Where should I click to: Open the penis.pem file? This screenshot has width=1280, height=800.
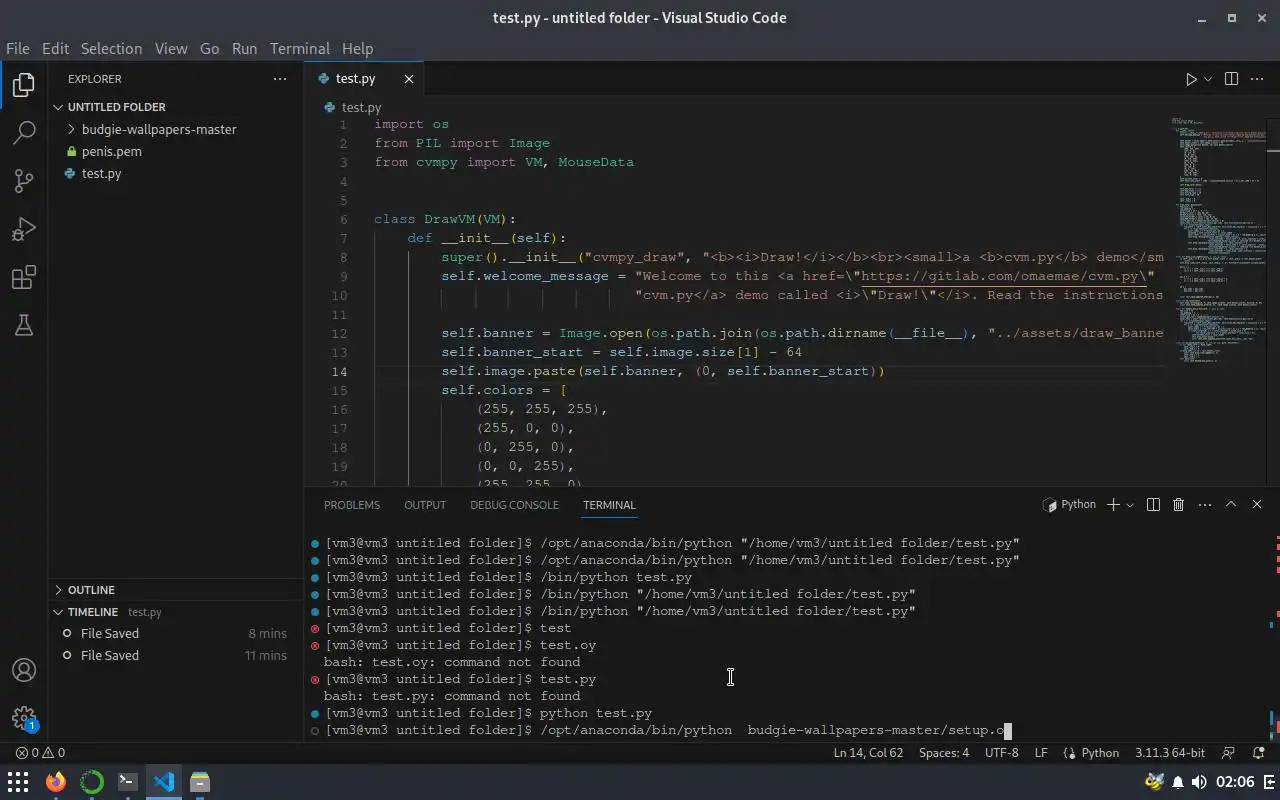point(112,151)
